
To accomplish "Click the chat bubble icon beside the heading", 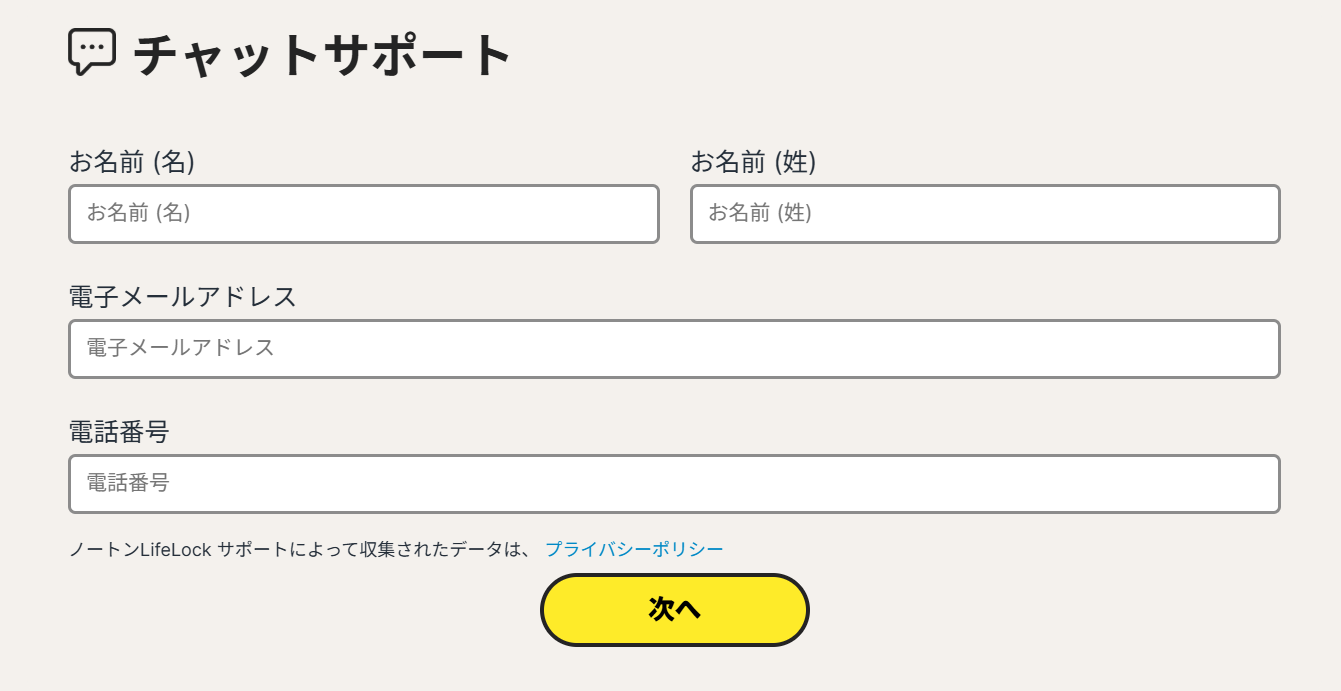I will [92, 52].
